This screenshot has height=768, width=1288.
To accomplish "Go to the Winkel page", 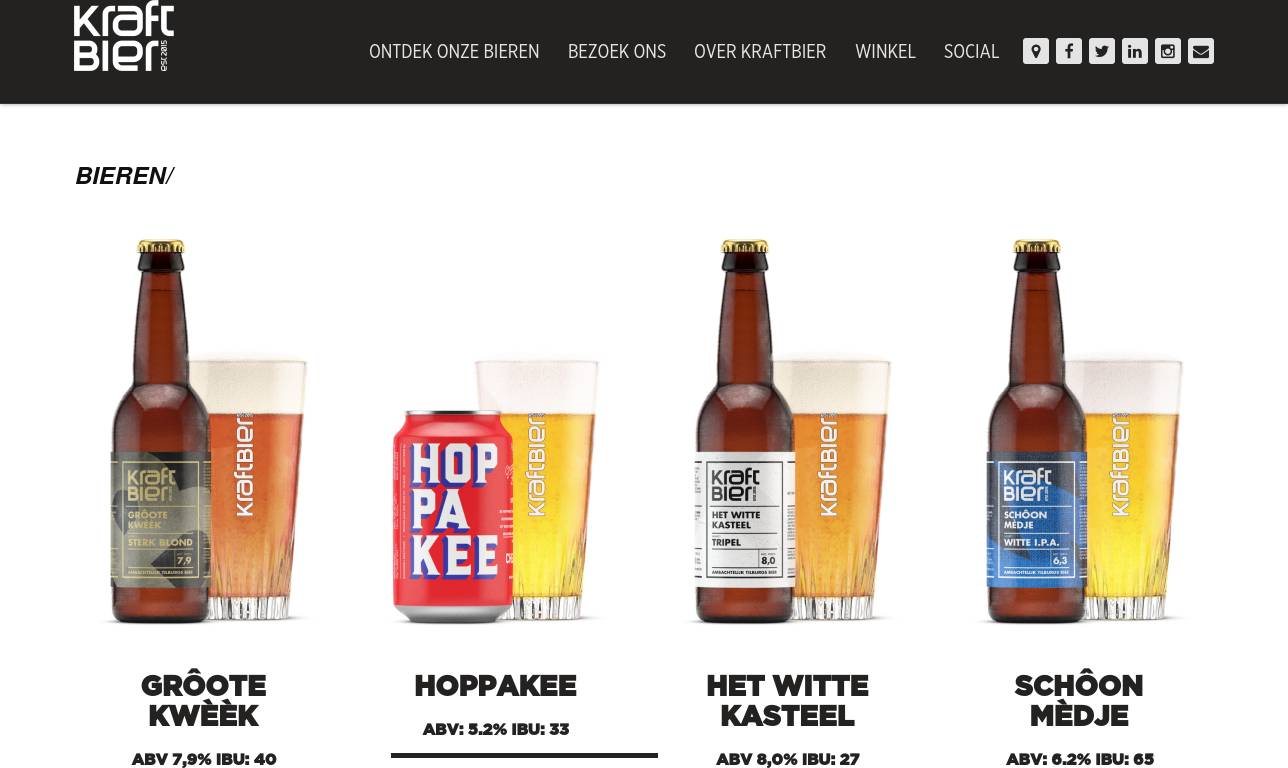I will 885,52.
